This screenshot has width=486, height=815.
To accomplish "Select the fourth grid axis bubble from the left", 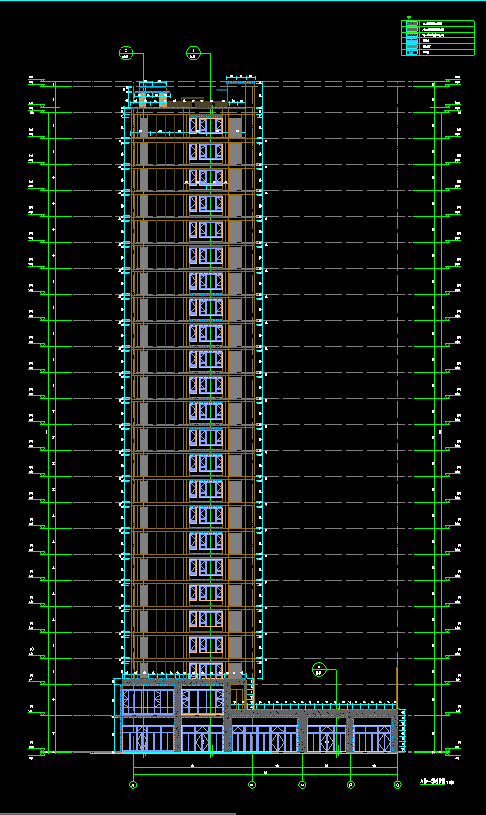I will (x=350, y=785).
